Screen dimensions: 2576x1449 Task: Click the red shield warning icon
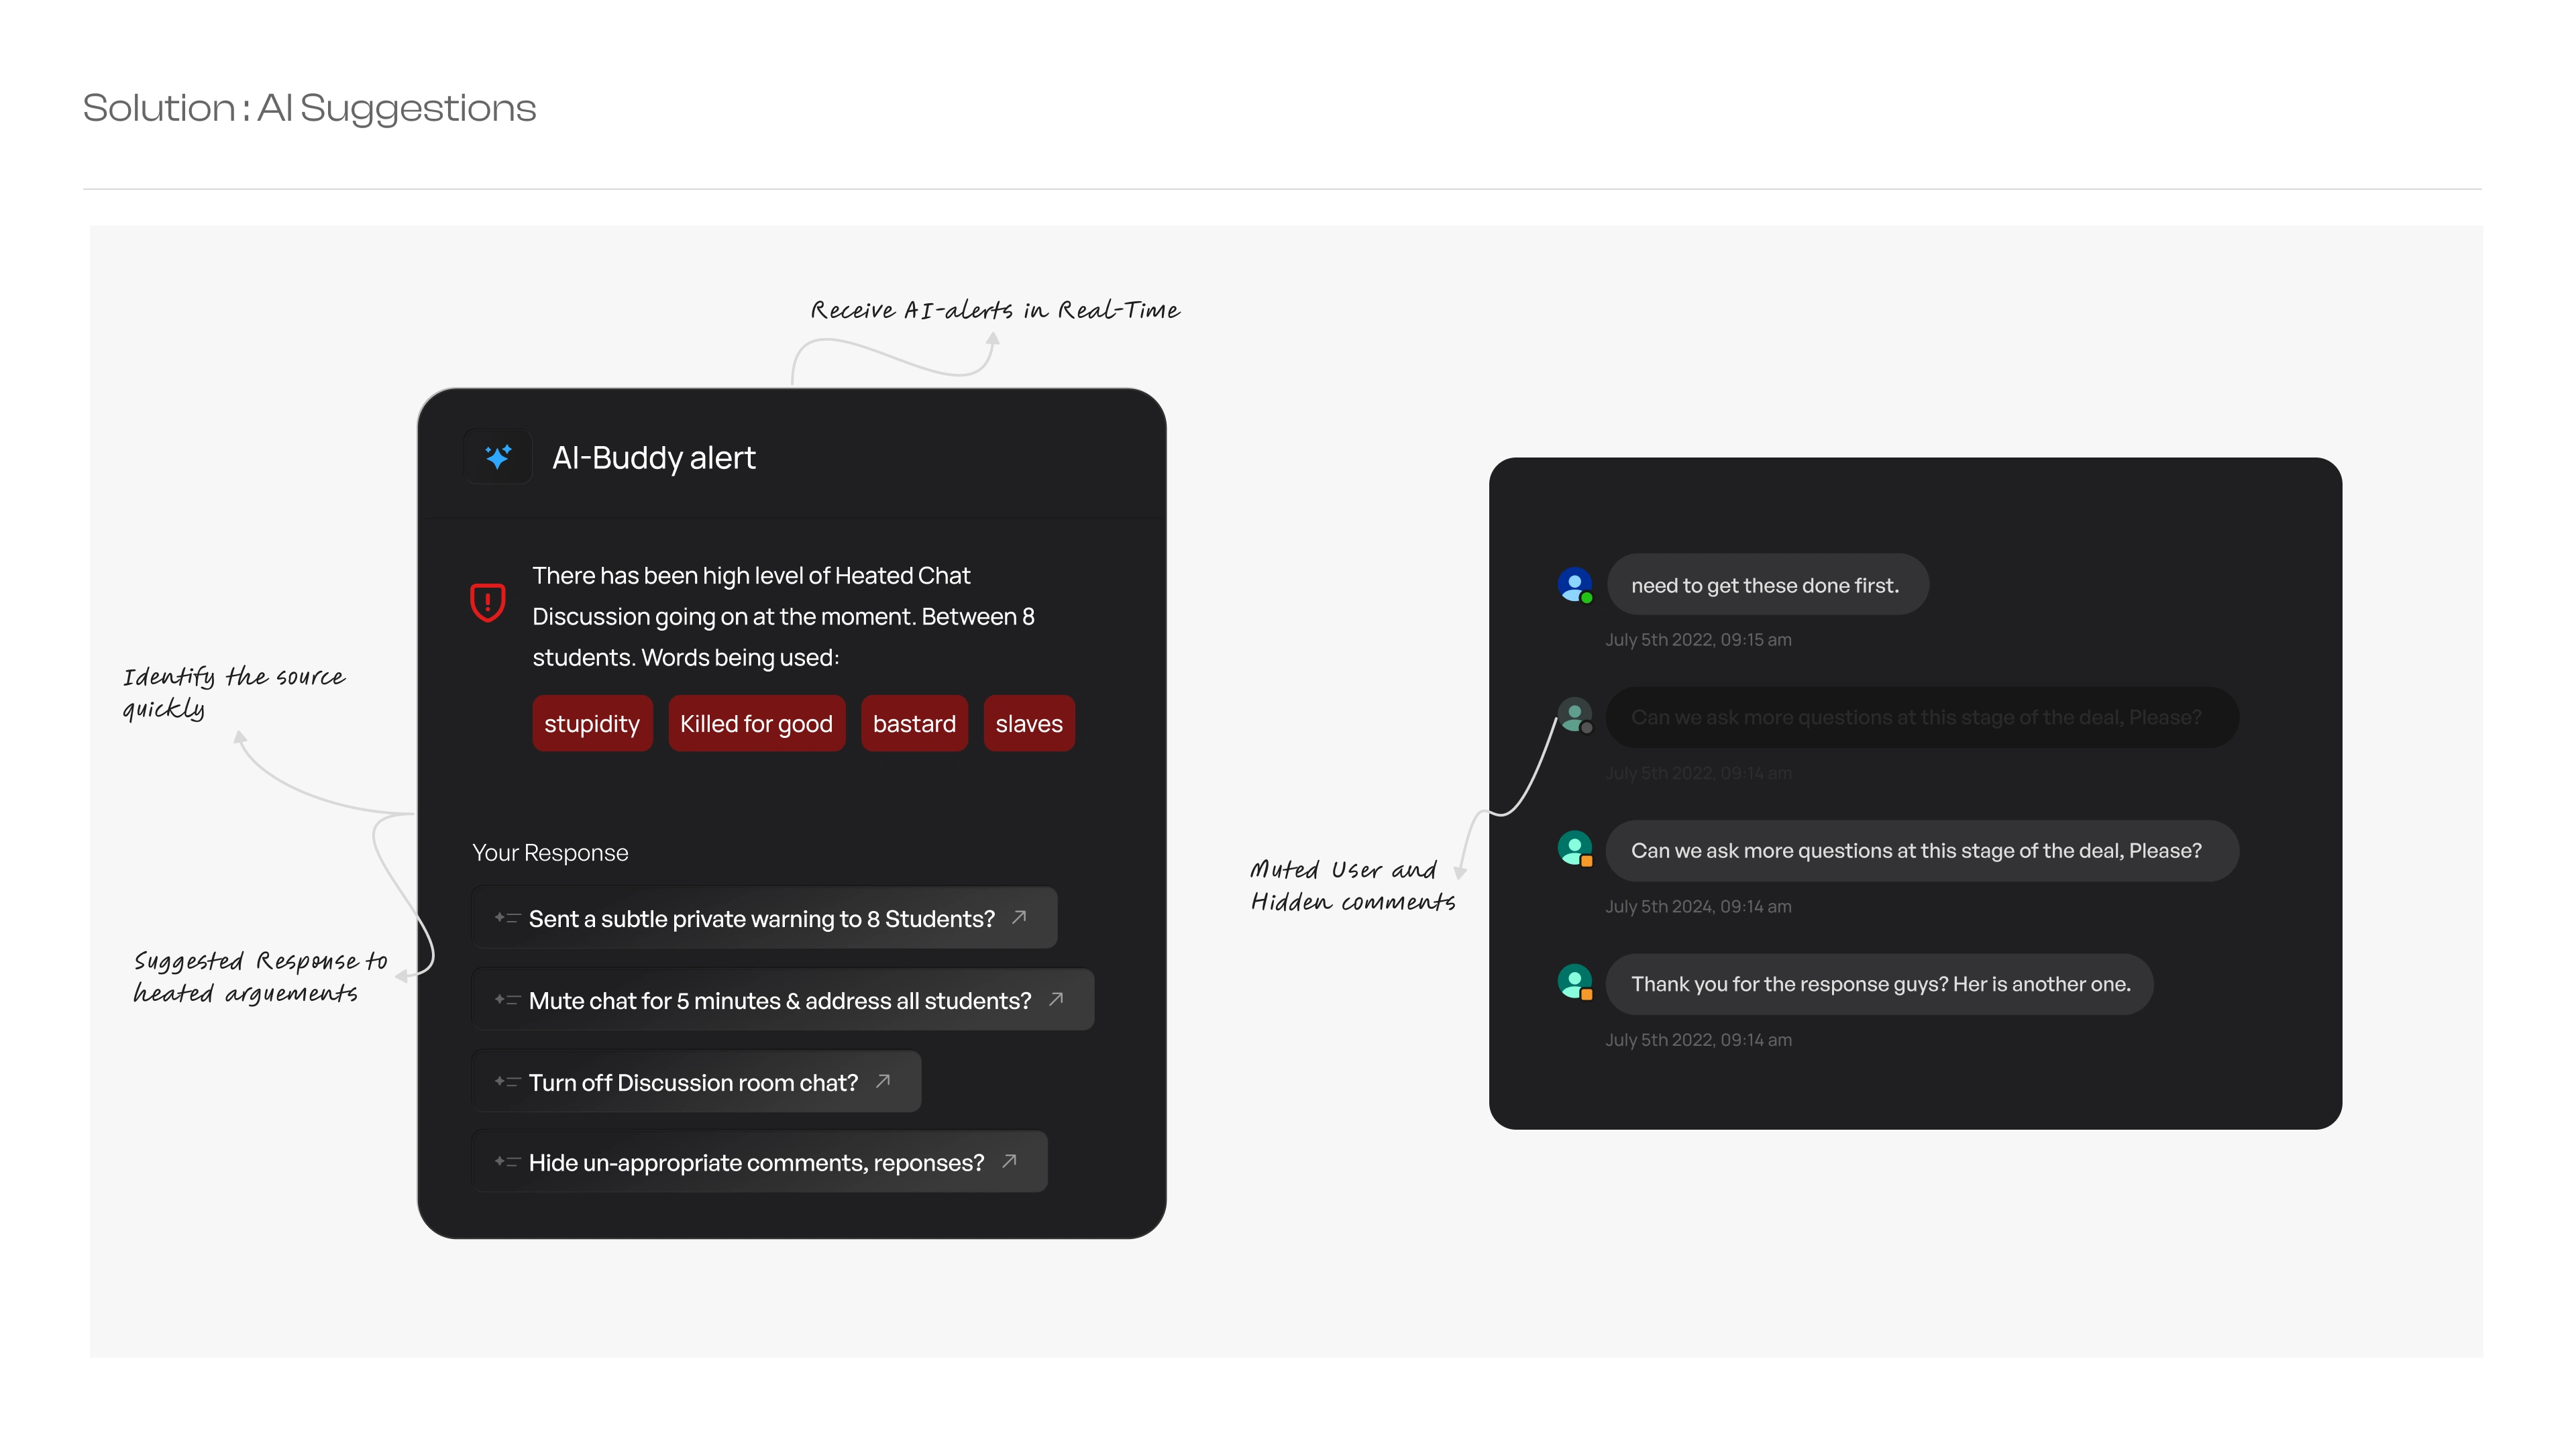(x=487, y=602)
